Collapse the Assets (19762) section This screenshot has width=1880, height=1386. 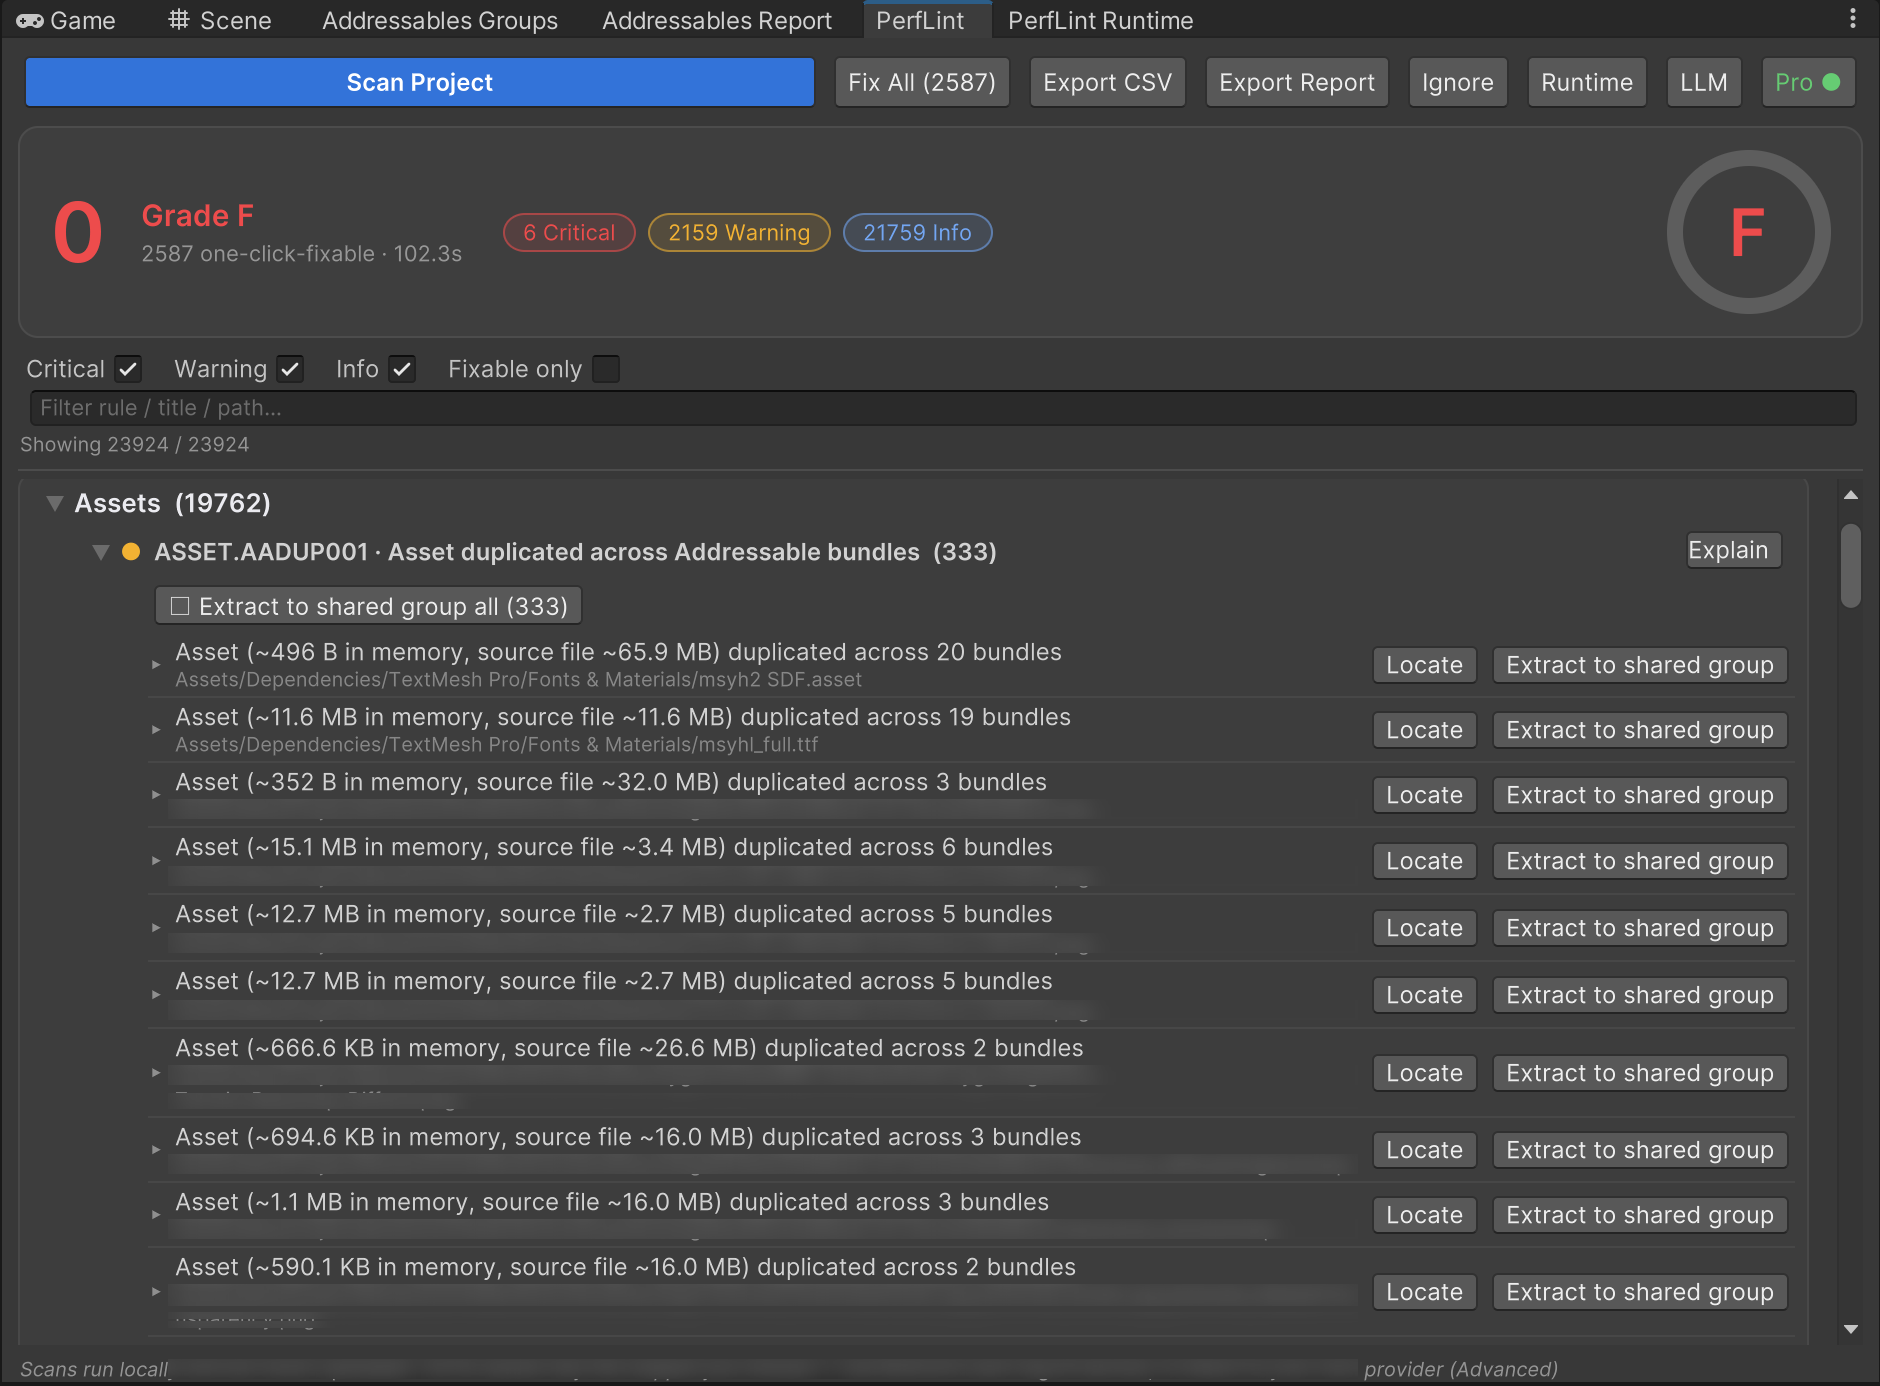[55, 503]
